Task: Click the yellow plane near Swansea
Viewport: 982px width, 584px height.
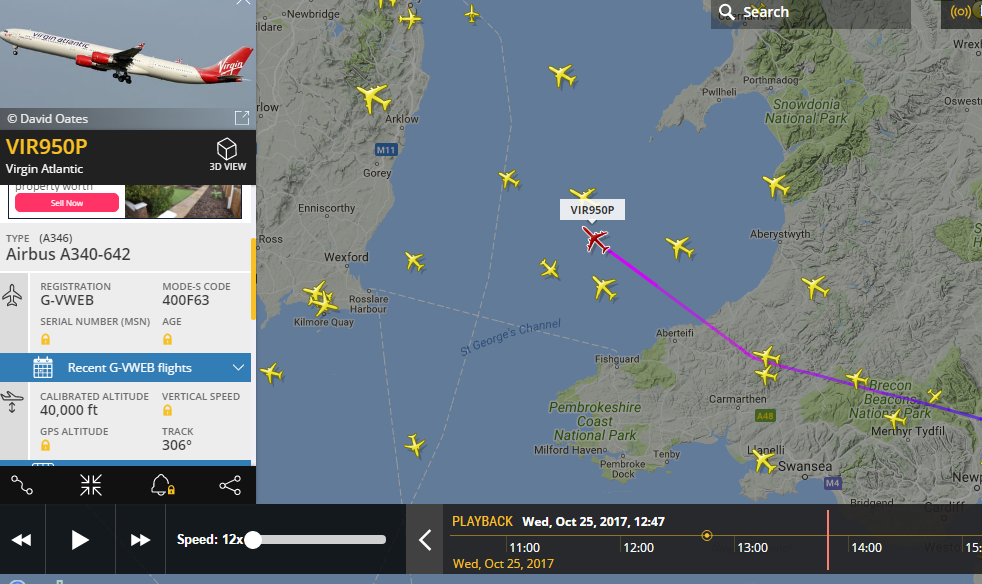Action: tap(763, 461)
